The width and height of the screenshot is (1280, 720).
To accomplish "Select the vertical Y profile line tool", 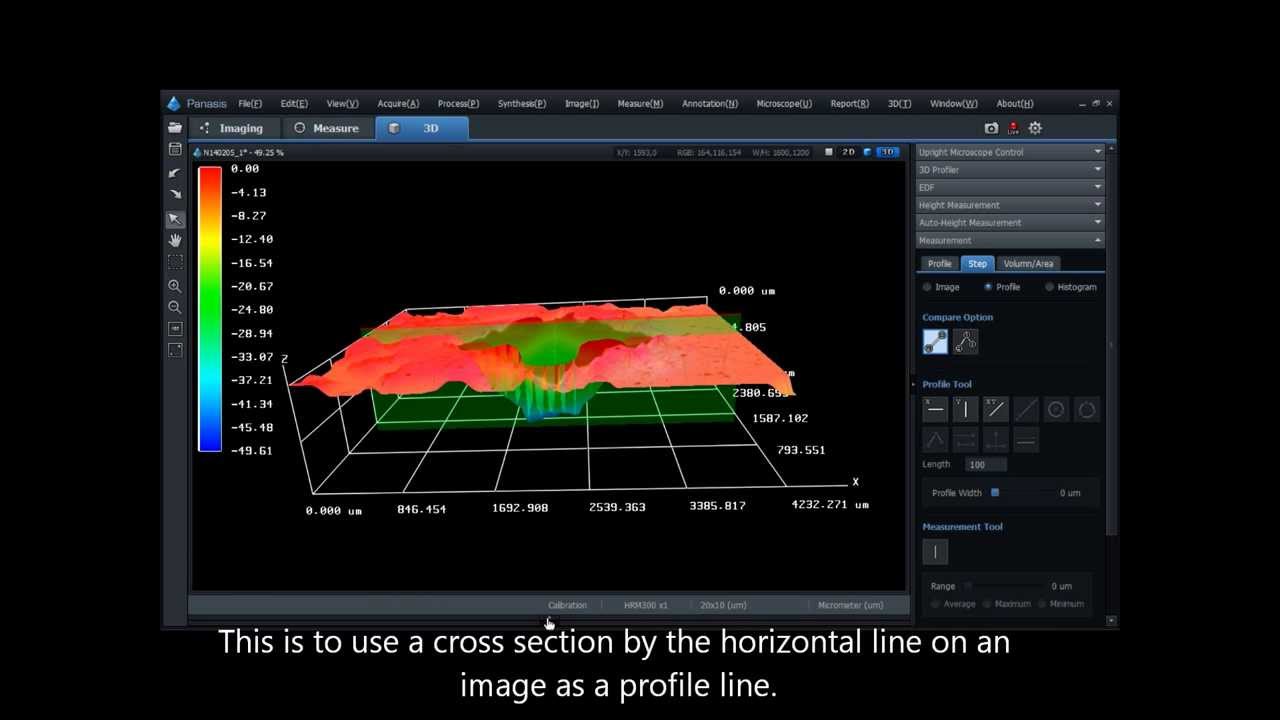I will 965,409.
